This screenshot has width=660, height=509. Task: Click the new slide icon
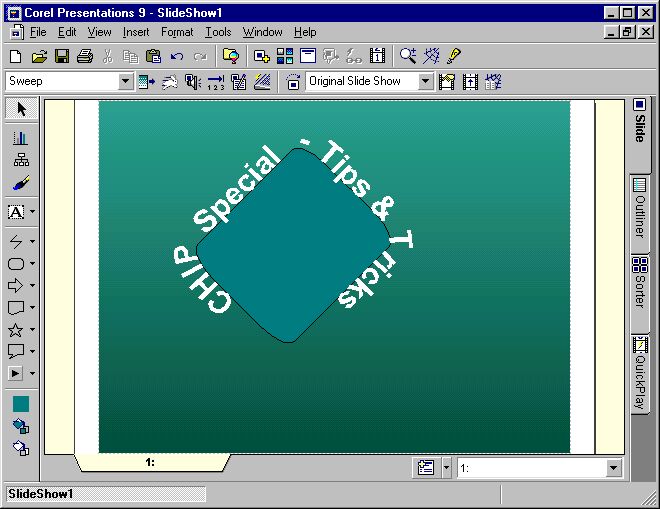pos(261,56)
